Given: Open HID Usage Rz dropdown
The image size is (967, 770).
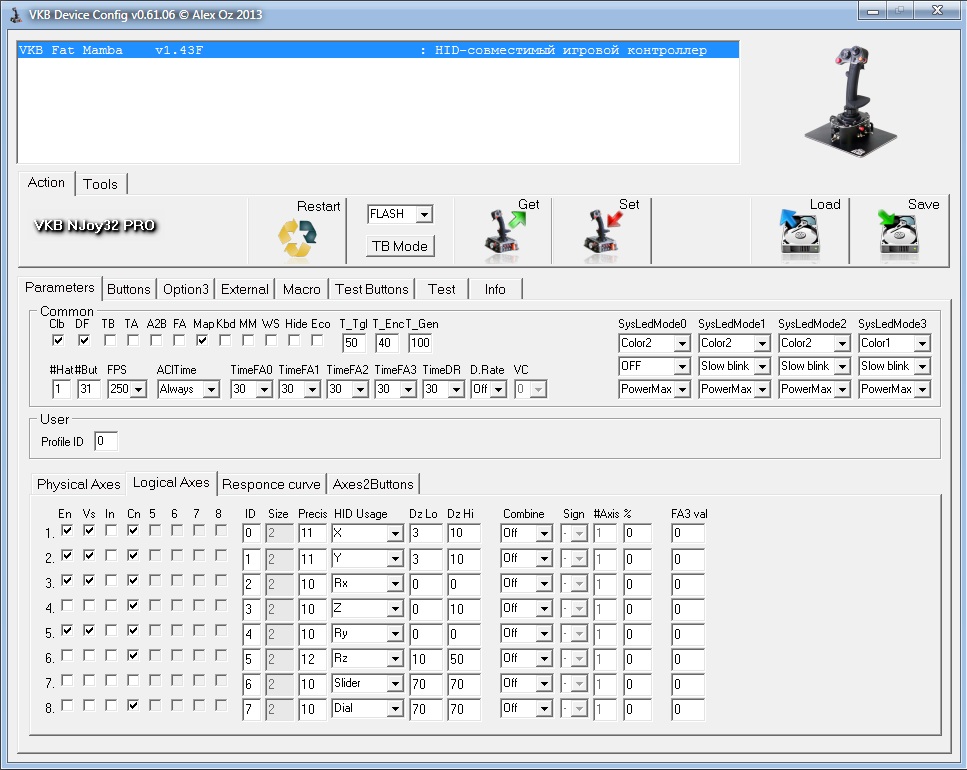Looking at the screenshot, I should click(368, 658).
